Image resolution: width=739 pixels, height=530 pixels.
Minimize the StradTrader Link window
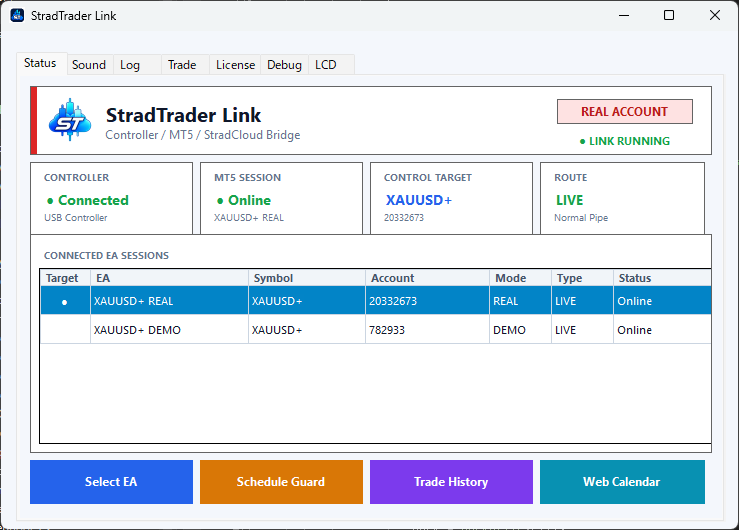[624, 16]
